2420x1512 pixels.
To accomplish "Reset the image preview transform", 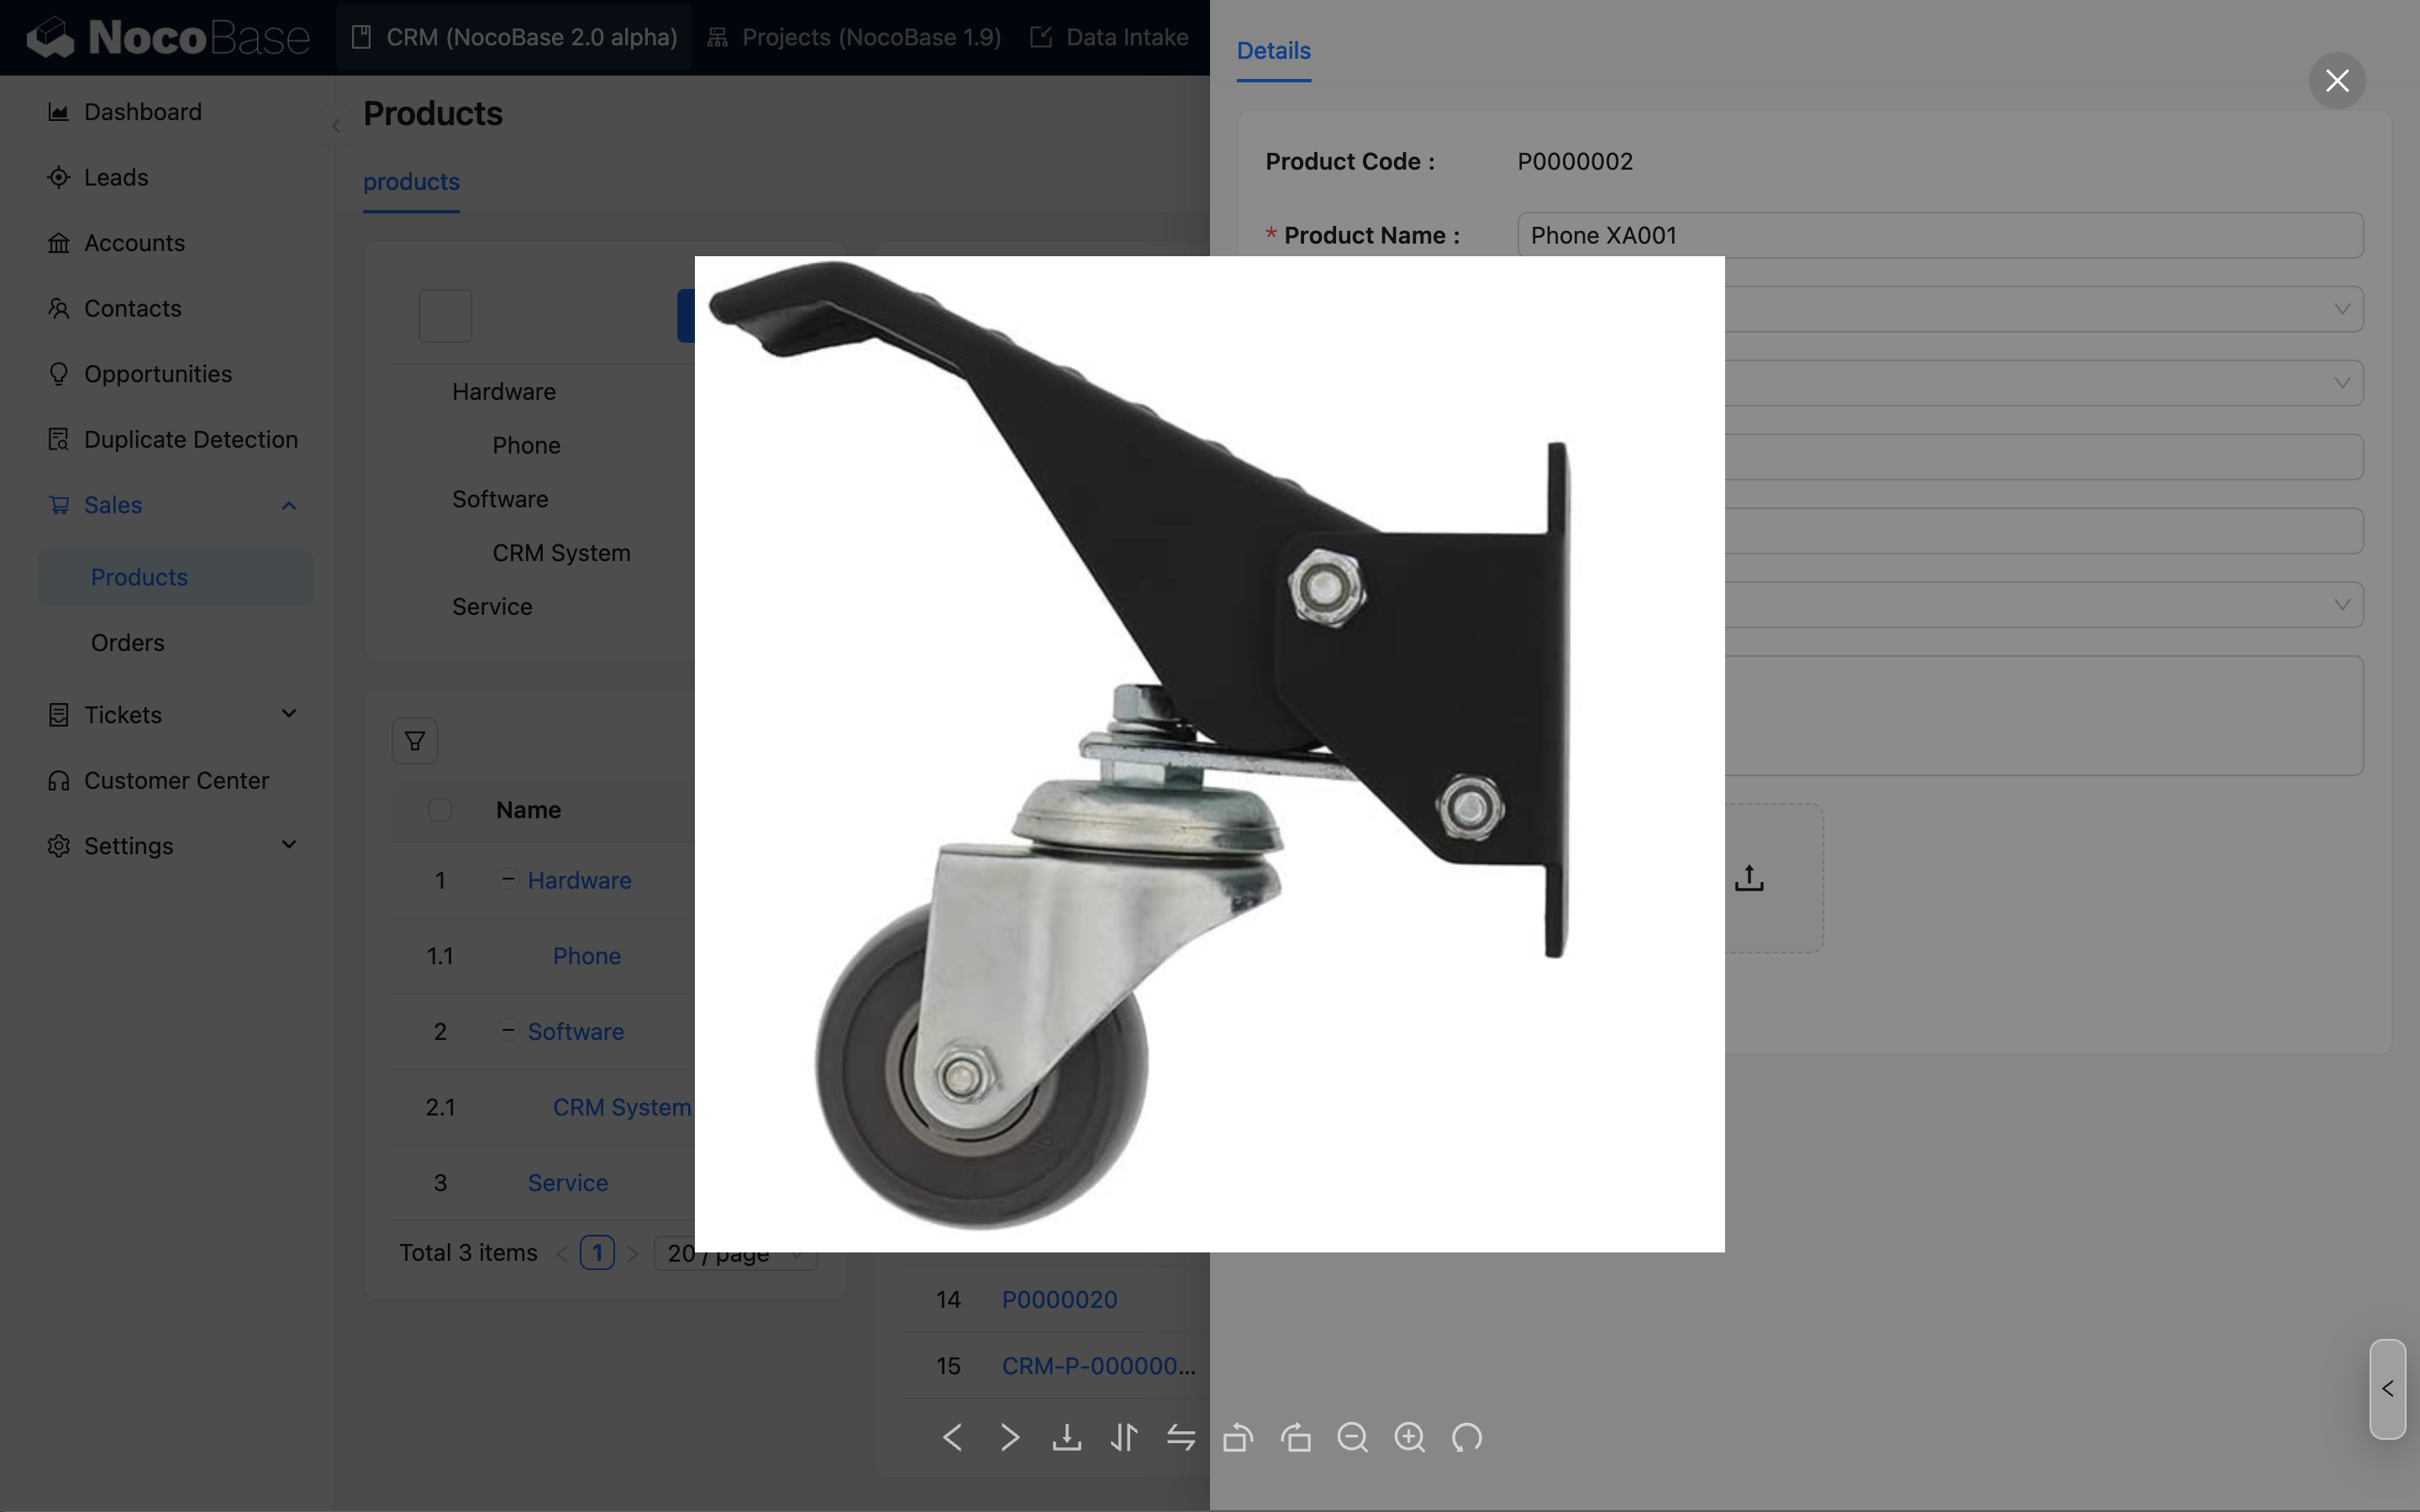I will [1467, 1438].
